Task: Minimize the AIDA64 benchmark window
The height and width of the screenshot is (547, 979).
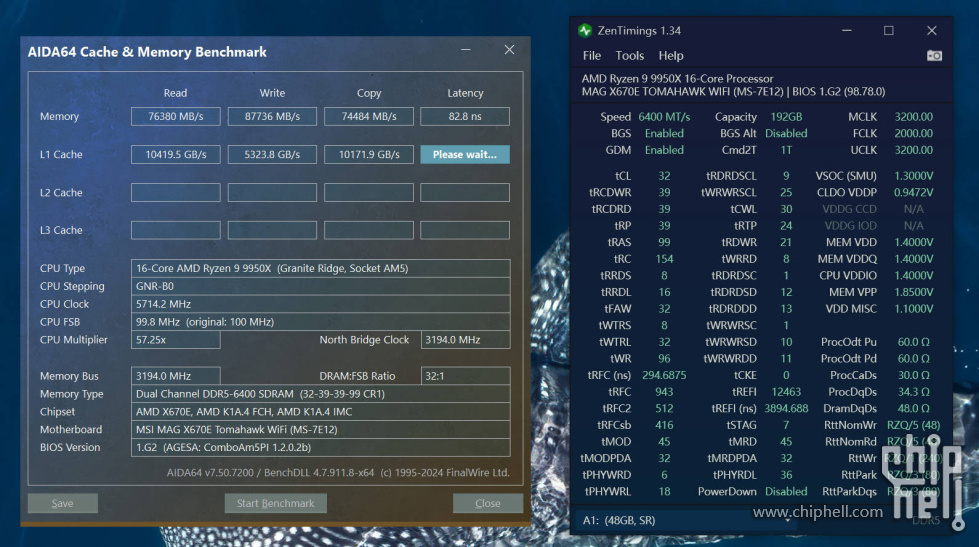Action: point(466,50)
